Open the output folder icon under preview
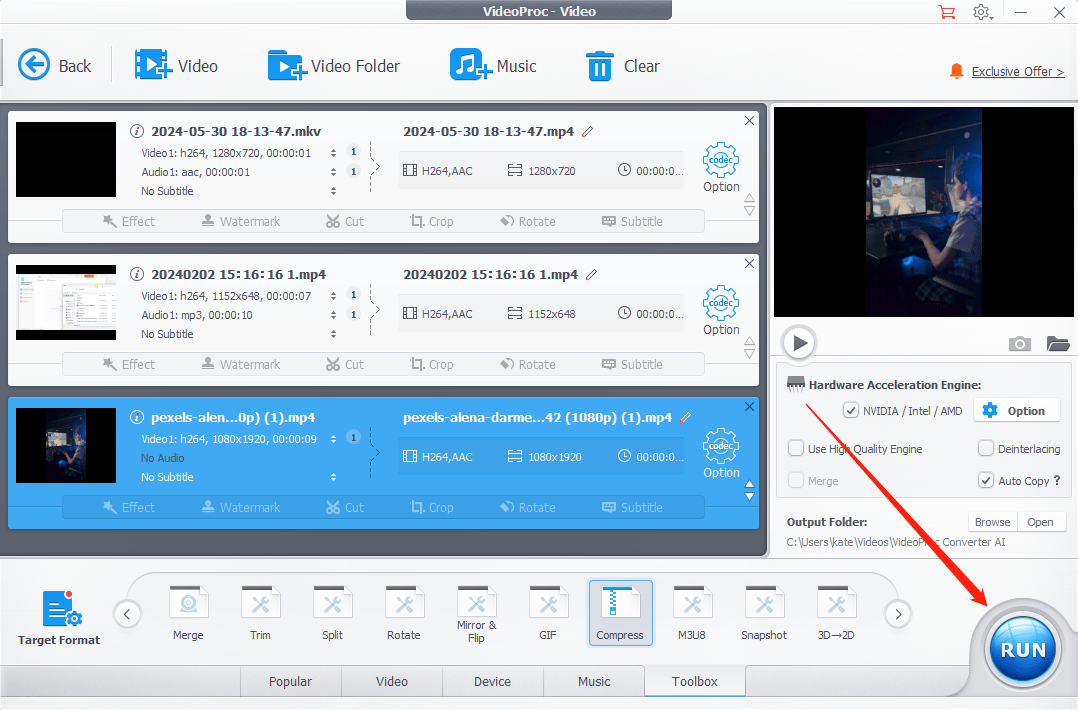This screenshot has height=710, width=1078. (1057, 343)
